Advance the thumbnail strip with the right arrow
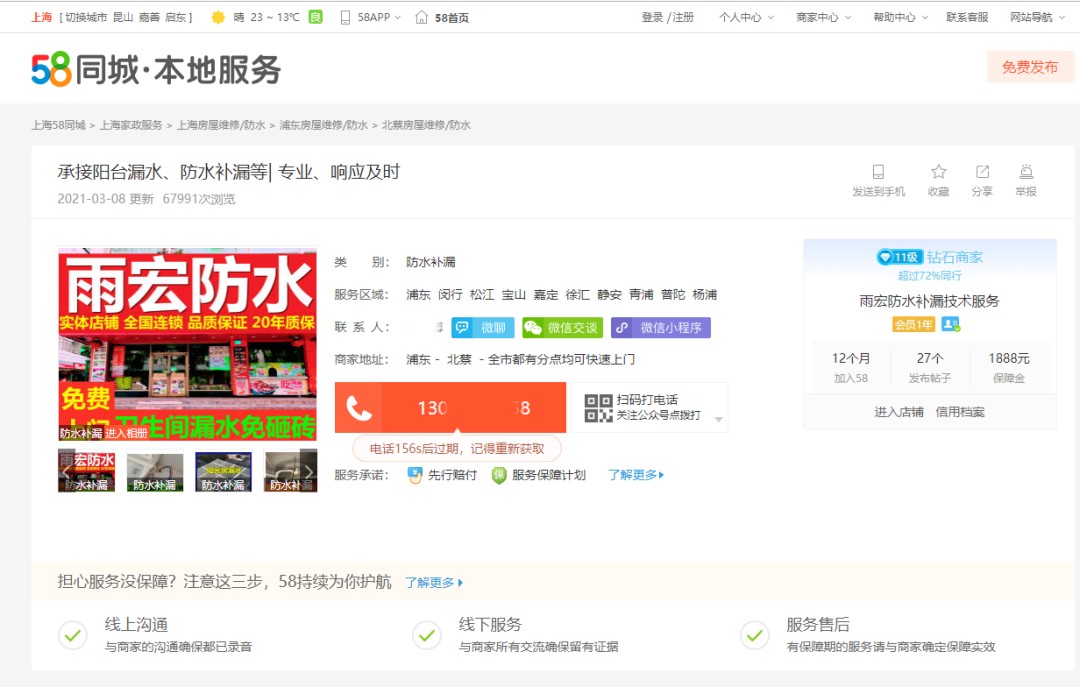The image size is (1080, 687). (309, 471)
